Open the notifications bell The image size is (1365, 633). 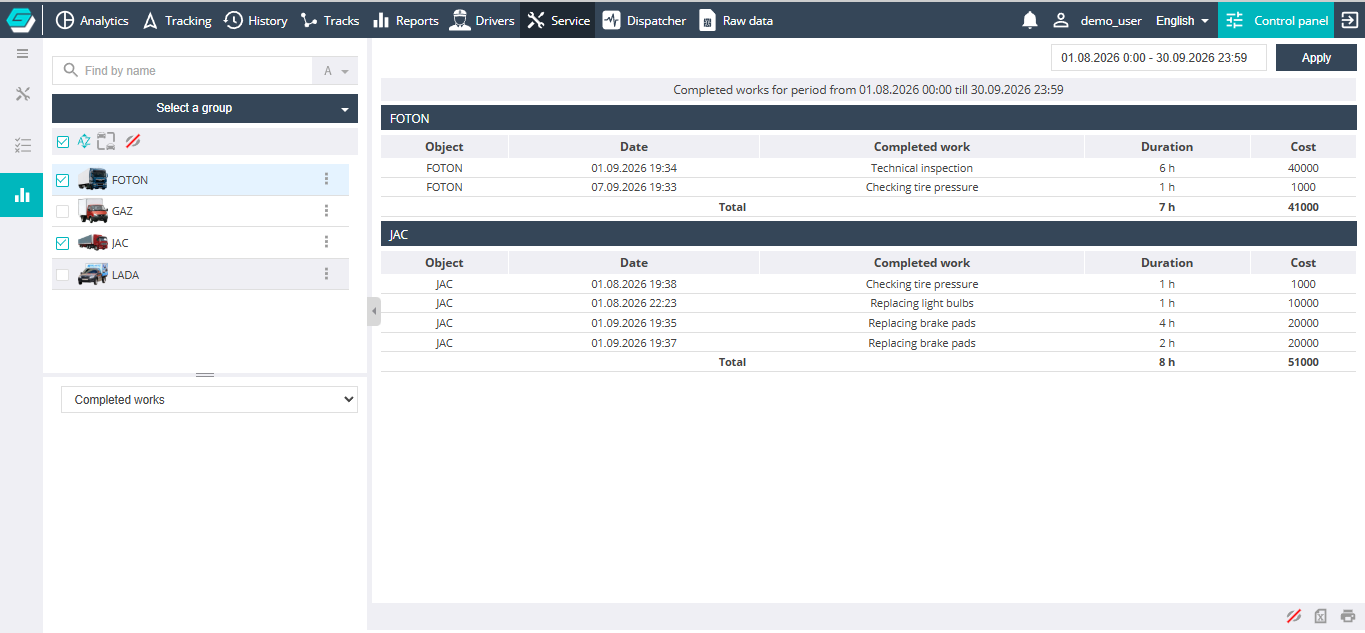tap(1029, 20)
